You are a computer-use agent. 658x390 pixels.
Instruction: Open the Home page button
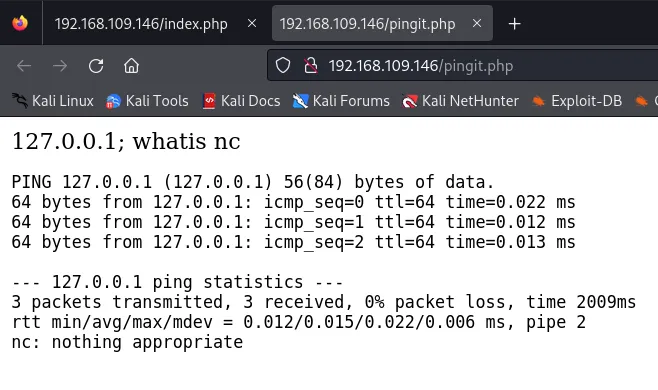click(x=131, y=66)
